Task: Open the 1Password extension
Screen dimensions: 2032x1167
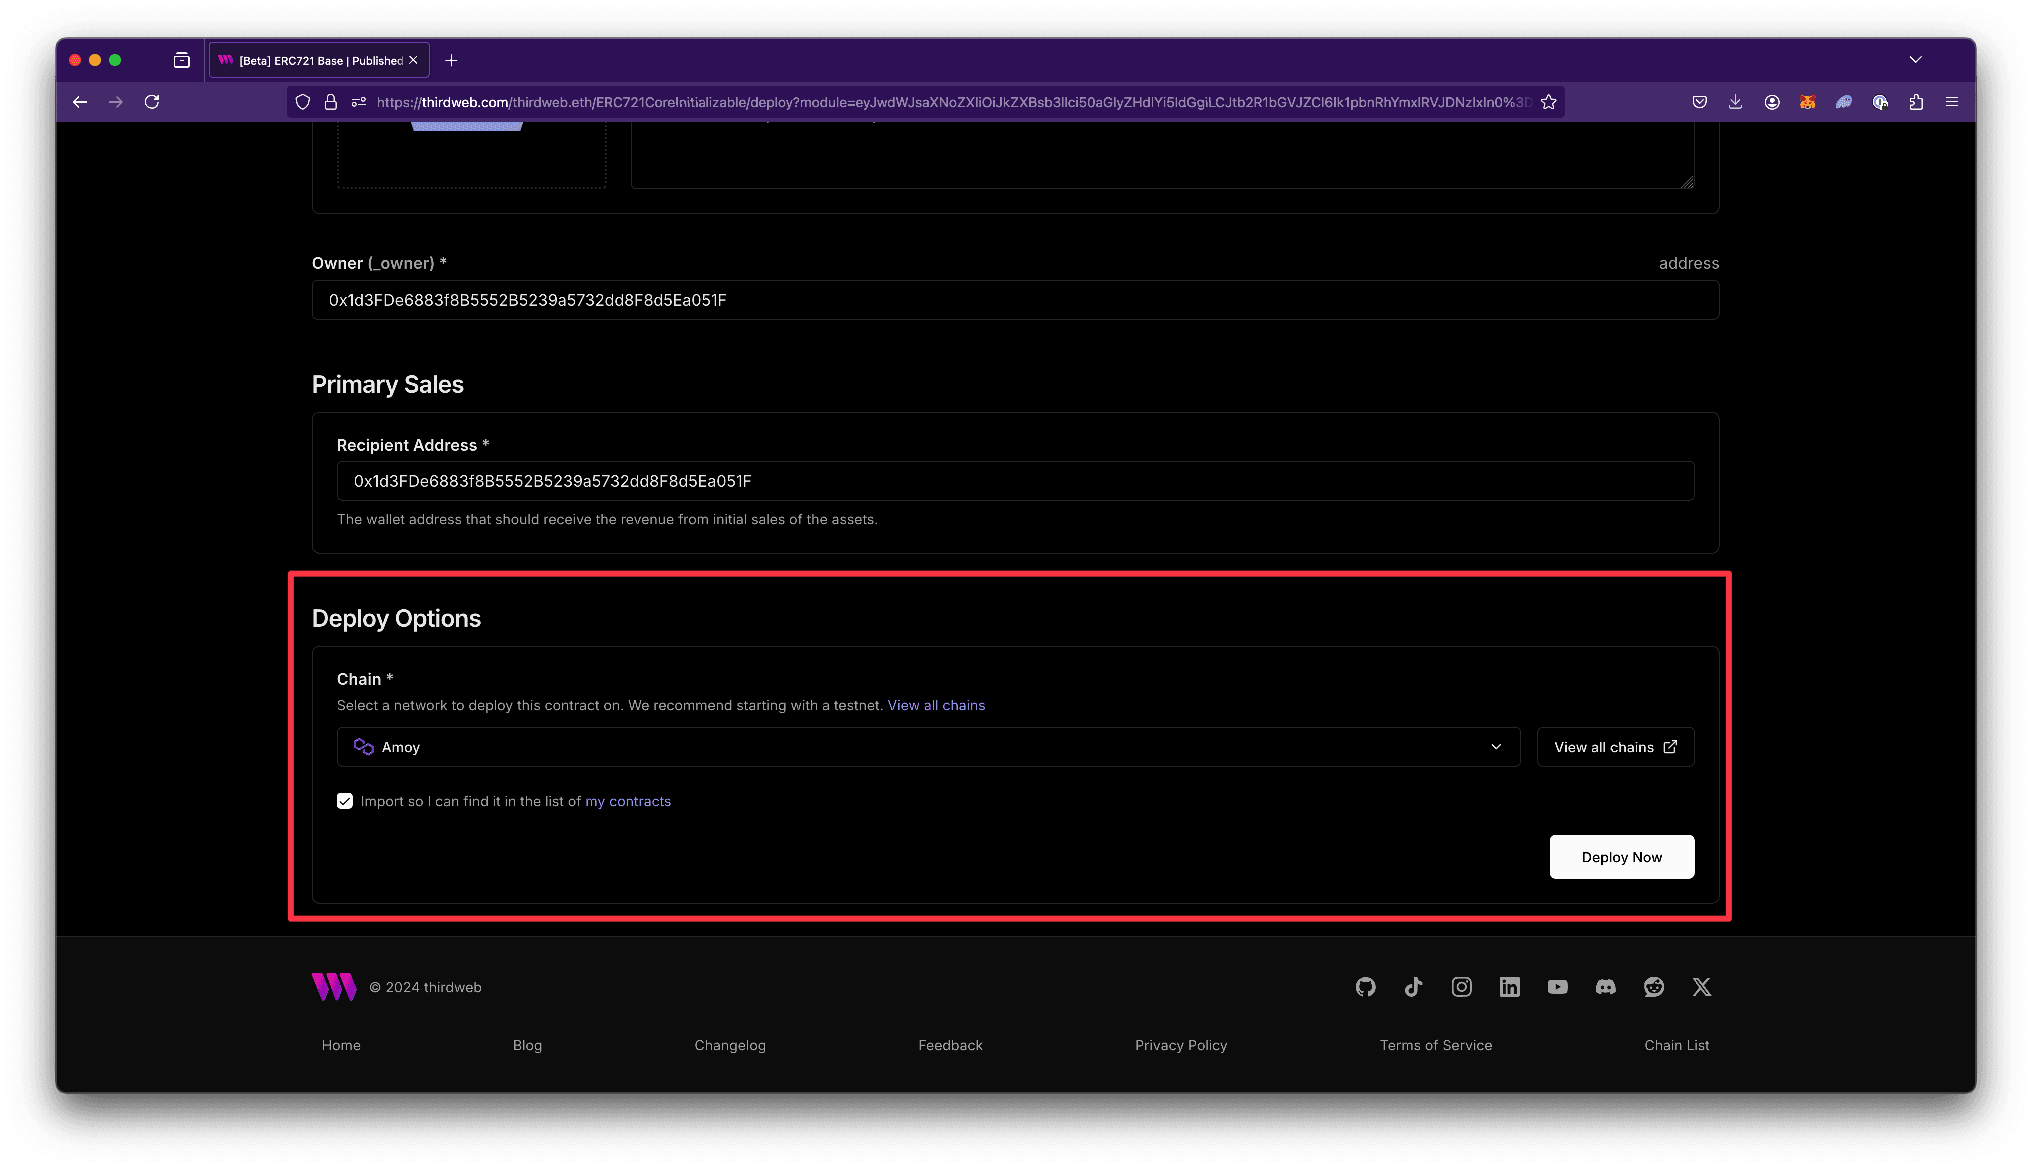Action: coord(1880,101)
